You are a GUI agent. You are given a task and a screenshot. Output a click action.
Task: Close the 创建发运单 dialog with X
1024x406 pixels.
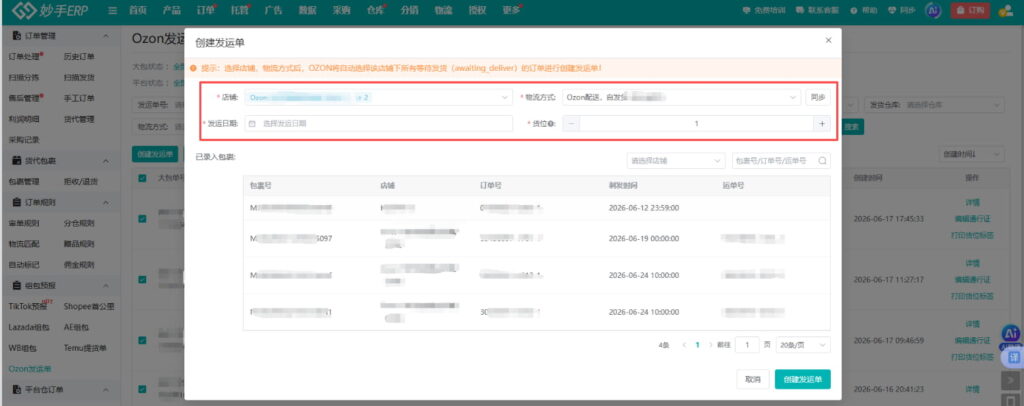coord(828,40)
